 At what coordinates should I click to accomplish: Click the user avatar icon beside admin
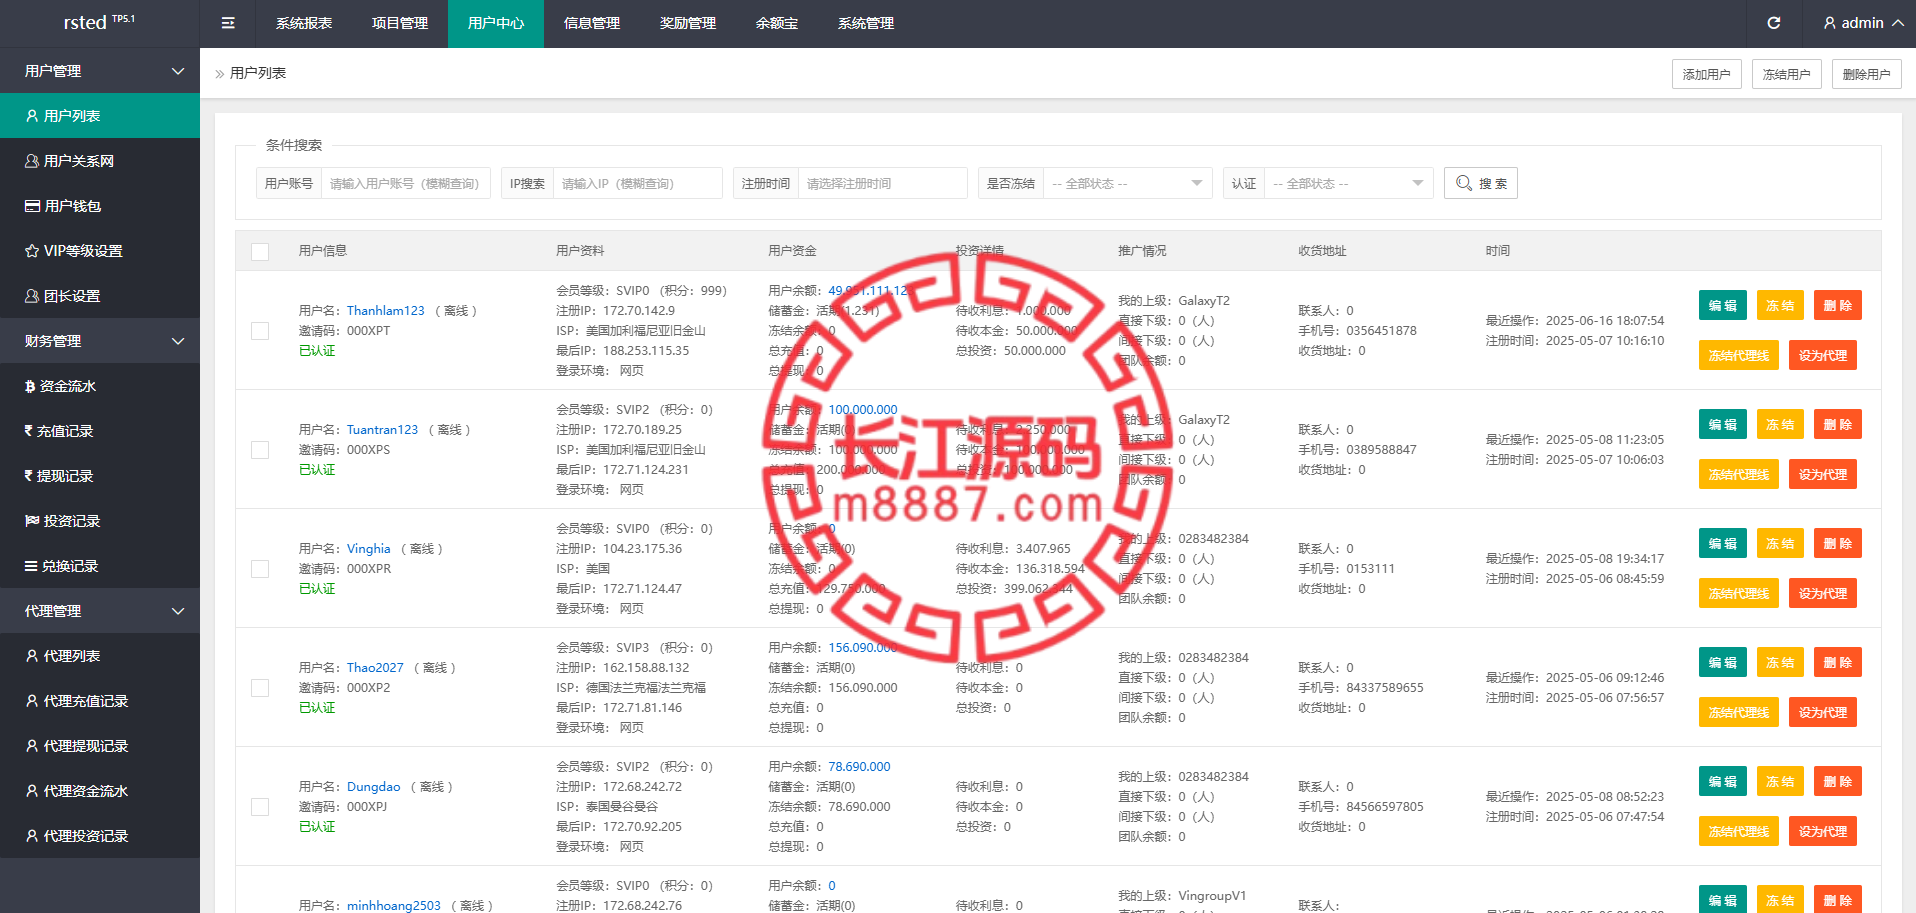pos(1830,23)
